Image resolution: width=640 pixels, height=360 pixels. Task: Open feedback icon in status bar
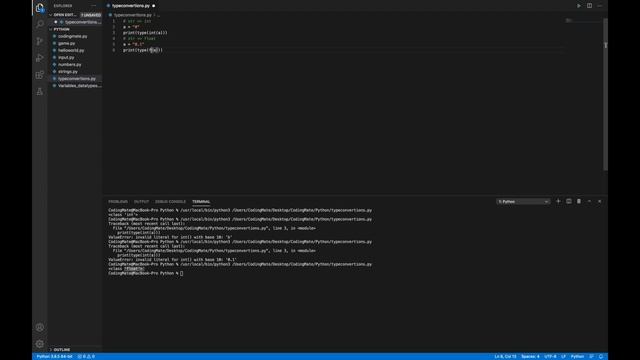pos(591,356)
